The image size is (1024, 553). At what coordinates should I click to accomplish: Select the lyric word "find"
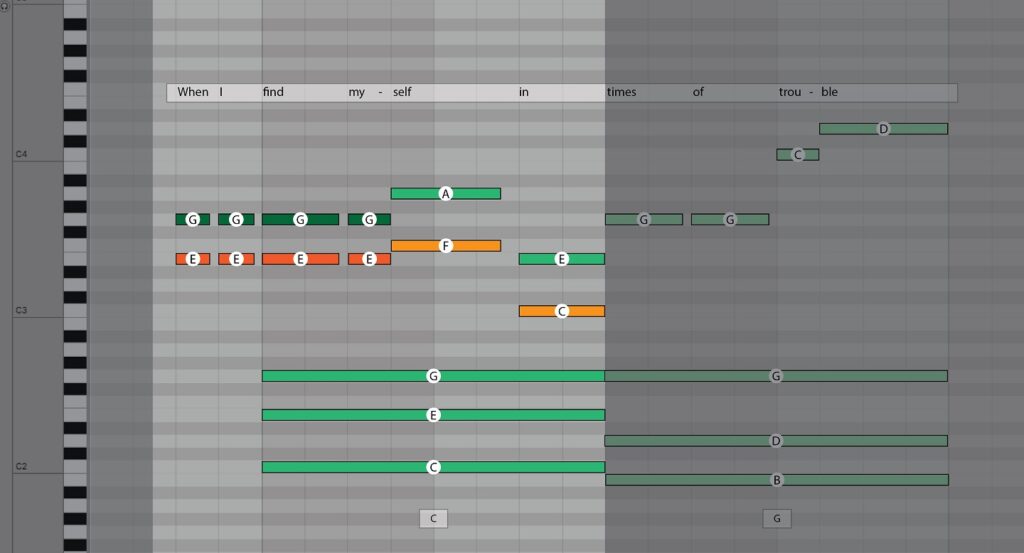click(x=273, y=92)
